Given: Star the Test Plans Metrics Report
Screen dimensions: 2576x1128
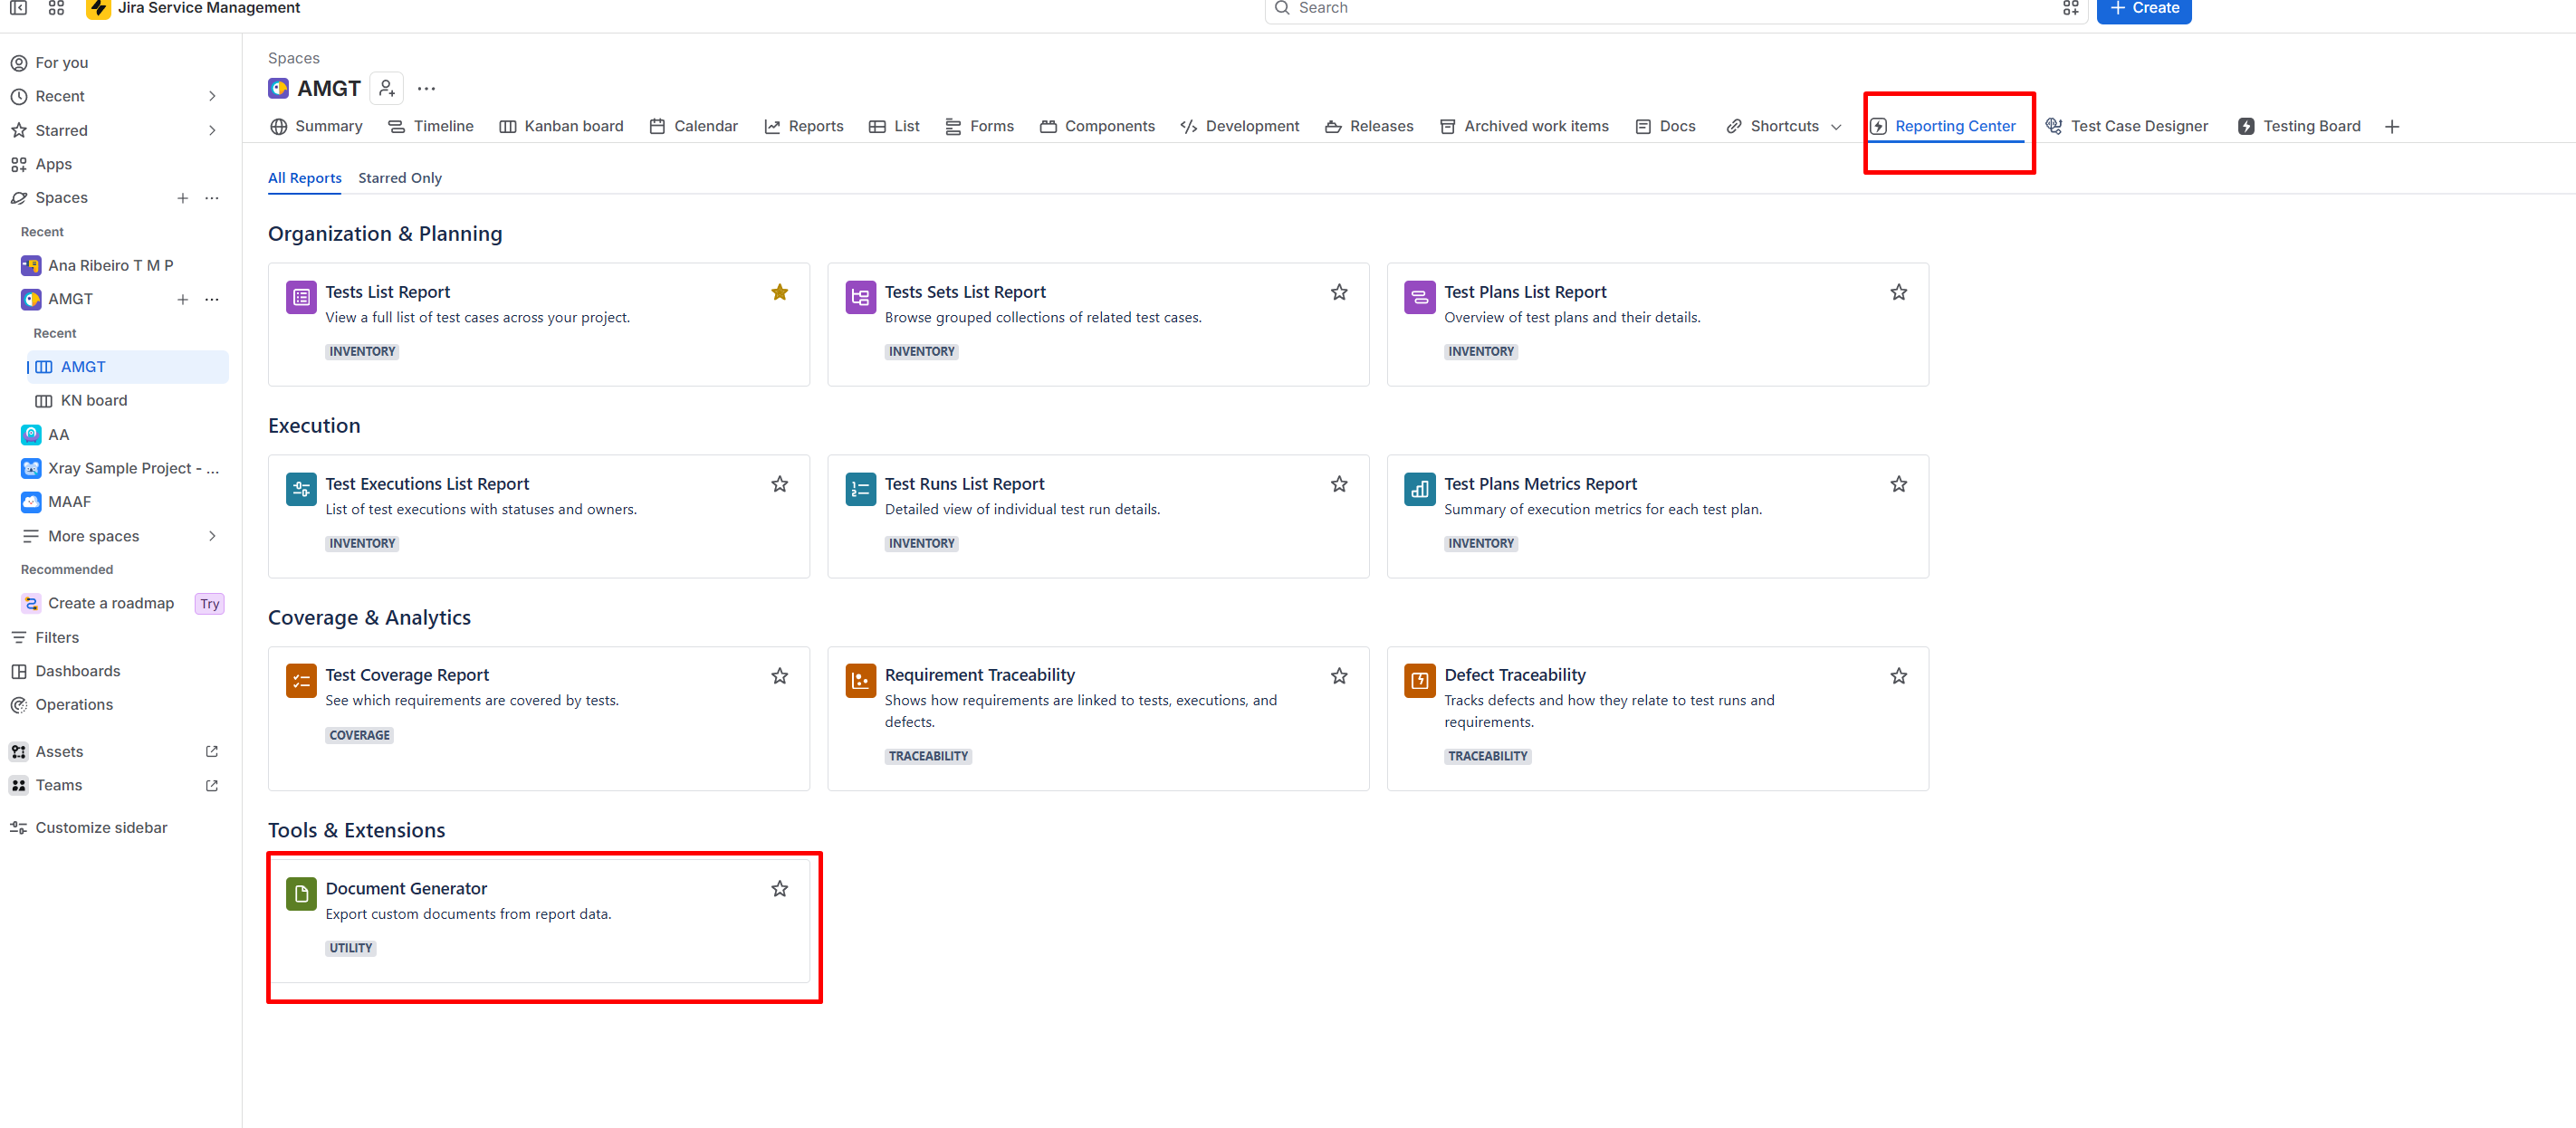Looking at the screenshot, I should point(1899,484).
